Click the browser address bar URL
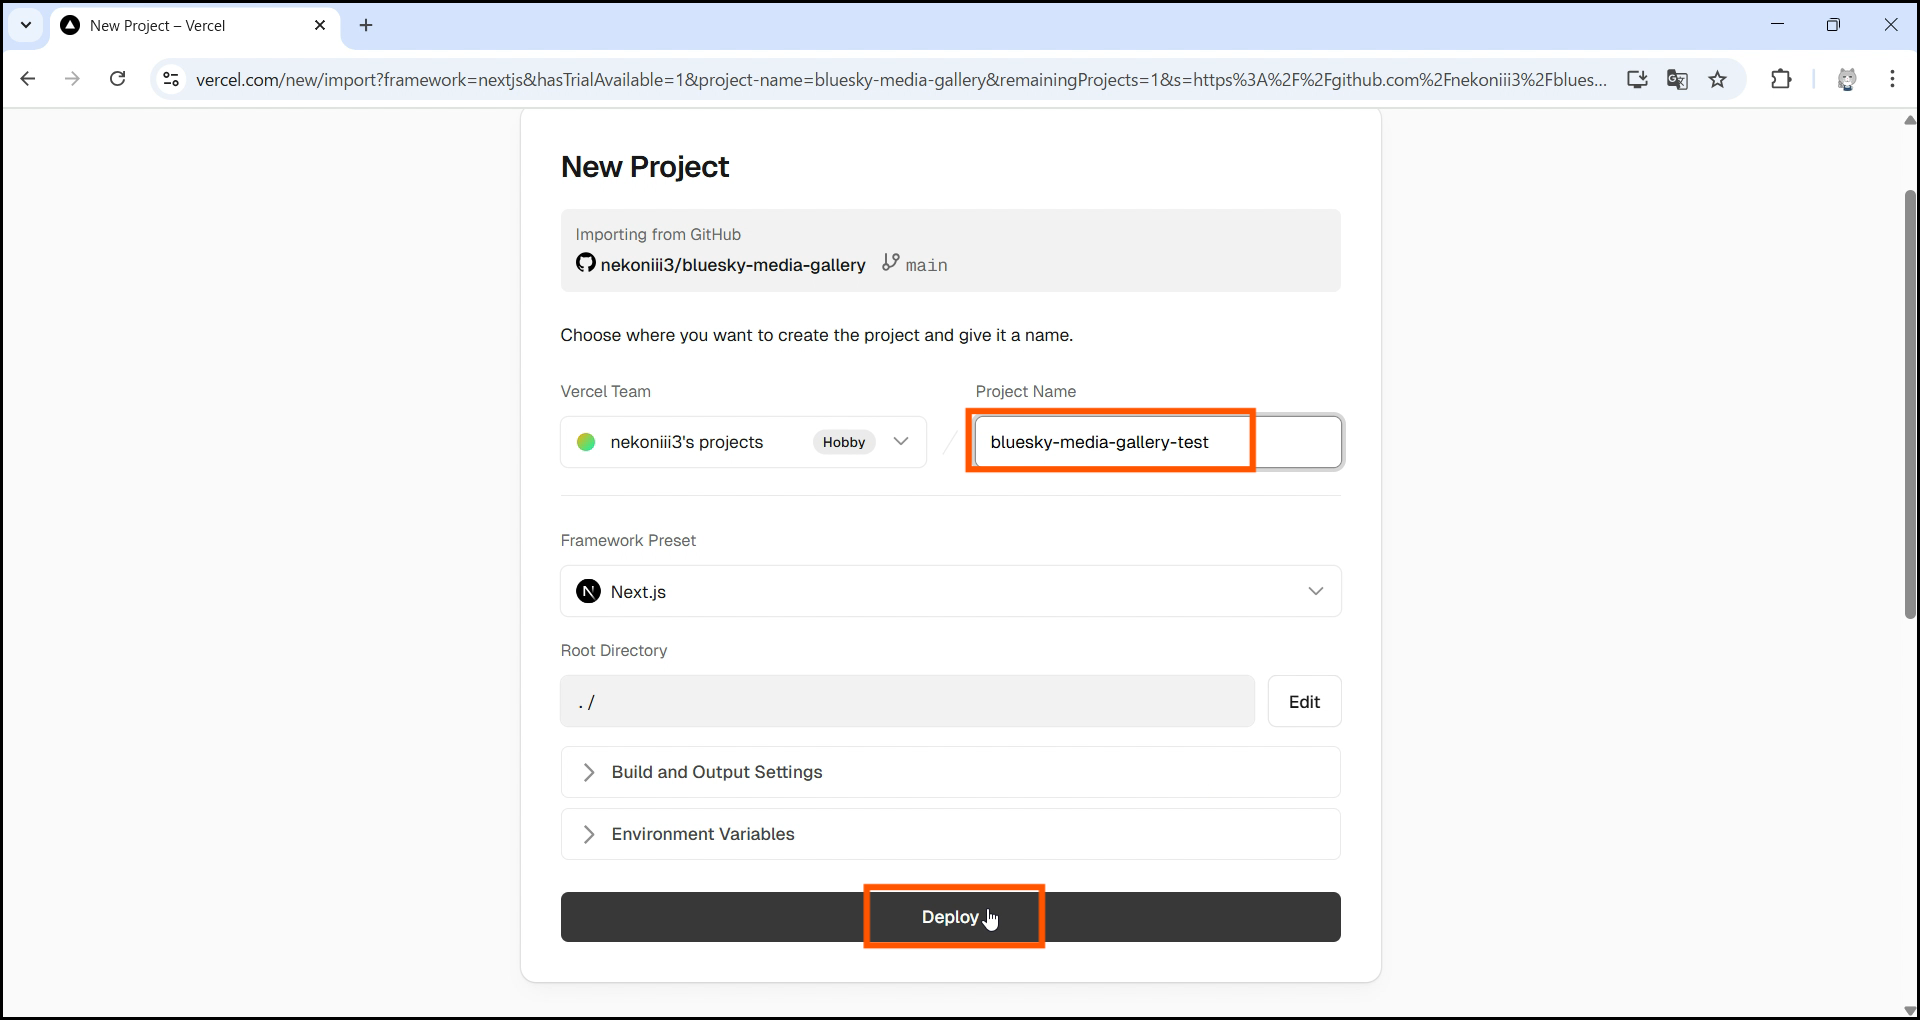1920x1020 pixels. [901, 80]
